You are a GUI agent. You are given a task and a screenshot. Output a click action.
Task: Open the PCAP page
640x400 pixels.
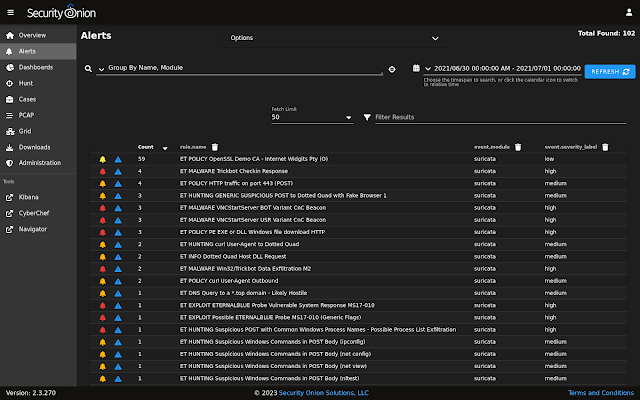38,115
